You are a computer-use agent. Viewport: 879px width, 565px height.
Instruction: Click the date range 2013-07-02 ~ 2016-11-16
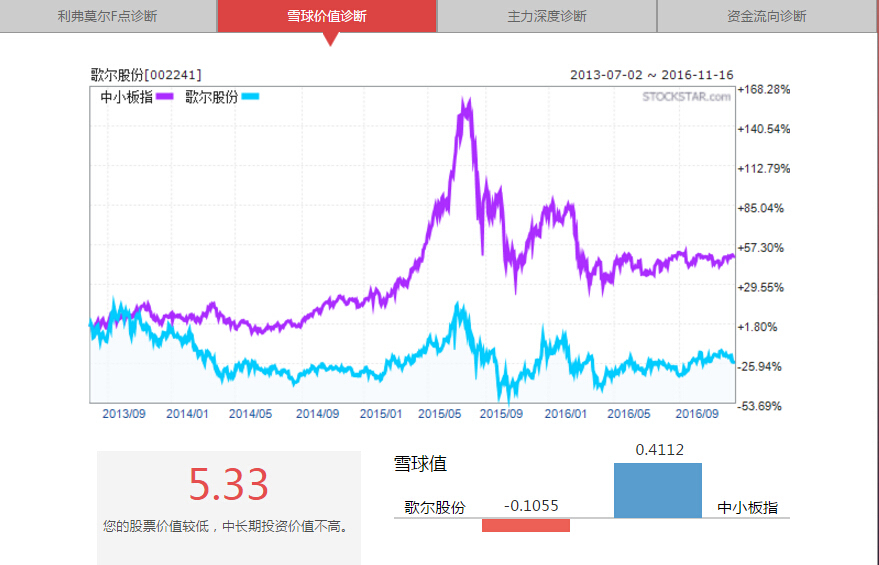pyautogui.click(x=651, y=75)
